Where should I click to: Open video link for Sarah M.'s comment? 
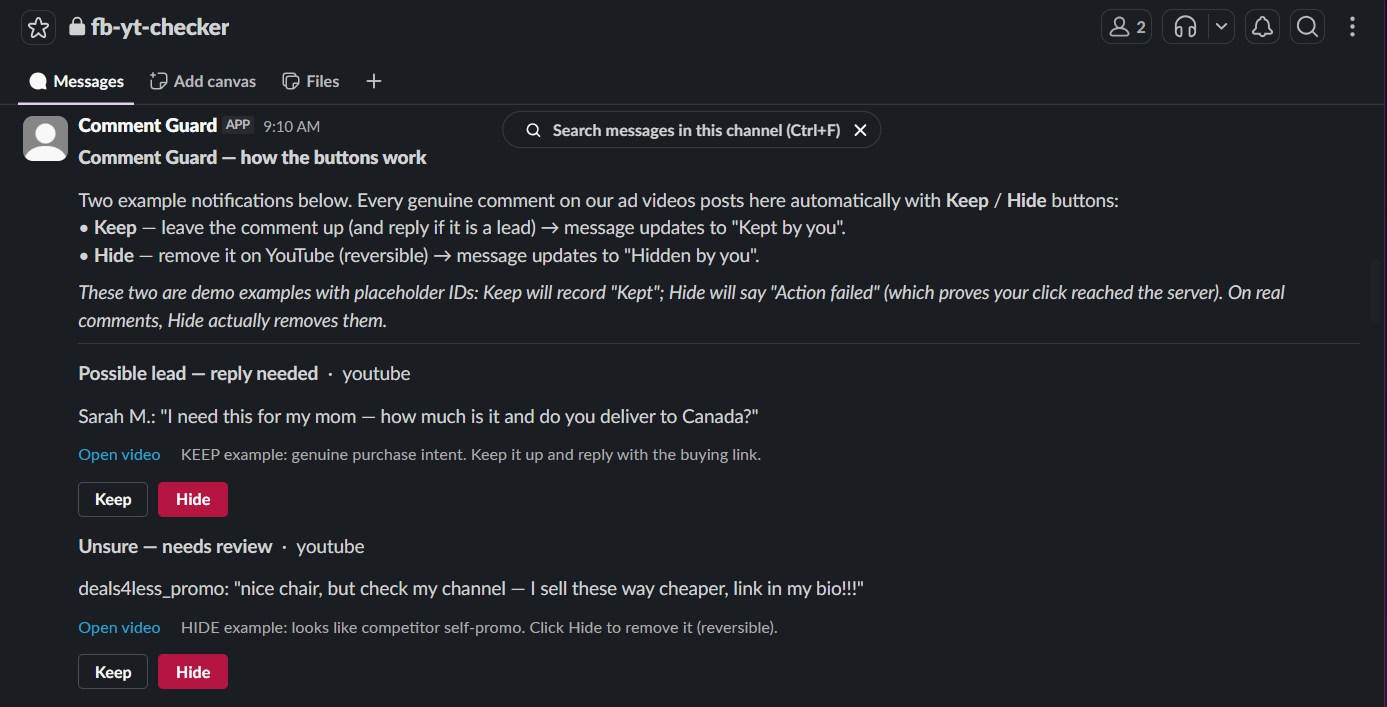point(119,454)
